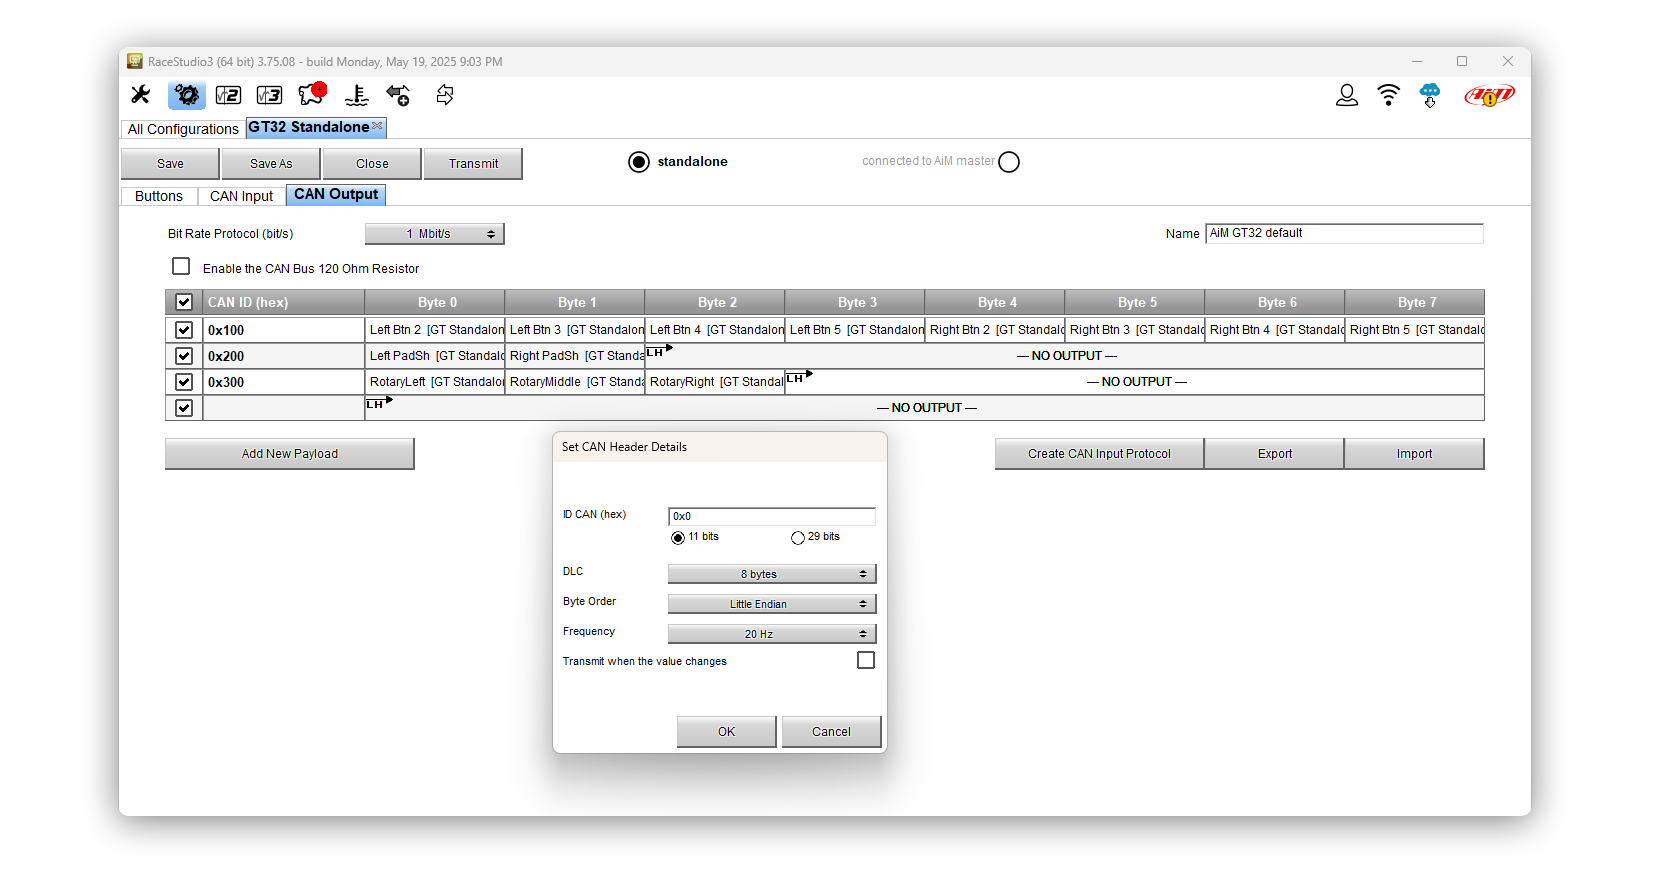Click the 0x100 CAN ID cell
This screenshot has width=1669, height=886.
(284, 330)
